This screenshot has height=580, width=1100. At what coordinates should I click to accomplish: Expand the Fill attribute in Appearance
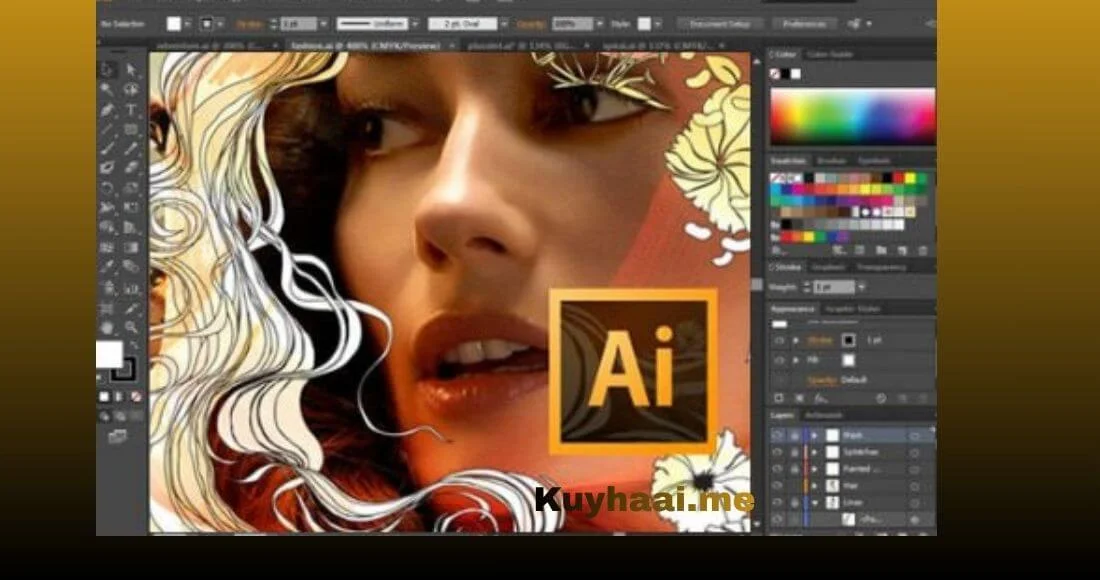click(x=796, y=360)
